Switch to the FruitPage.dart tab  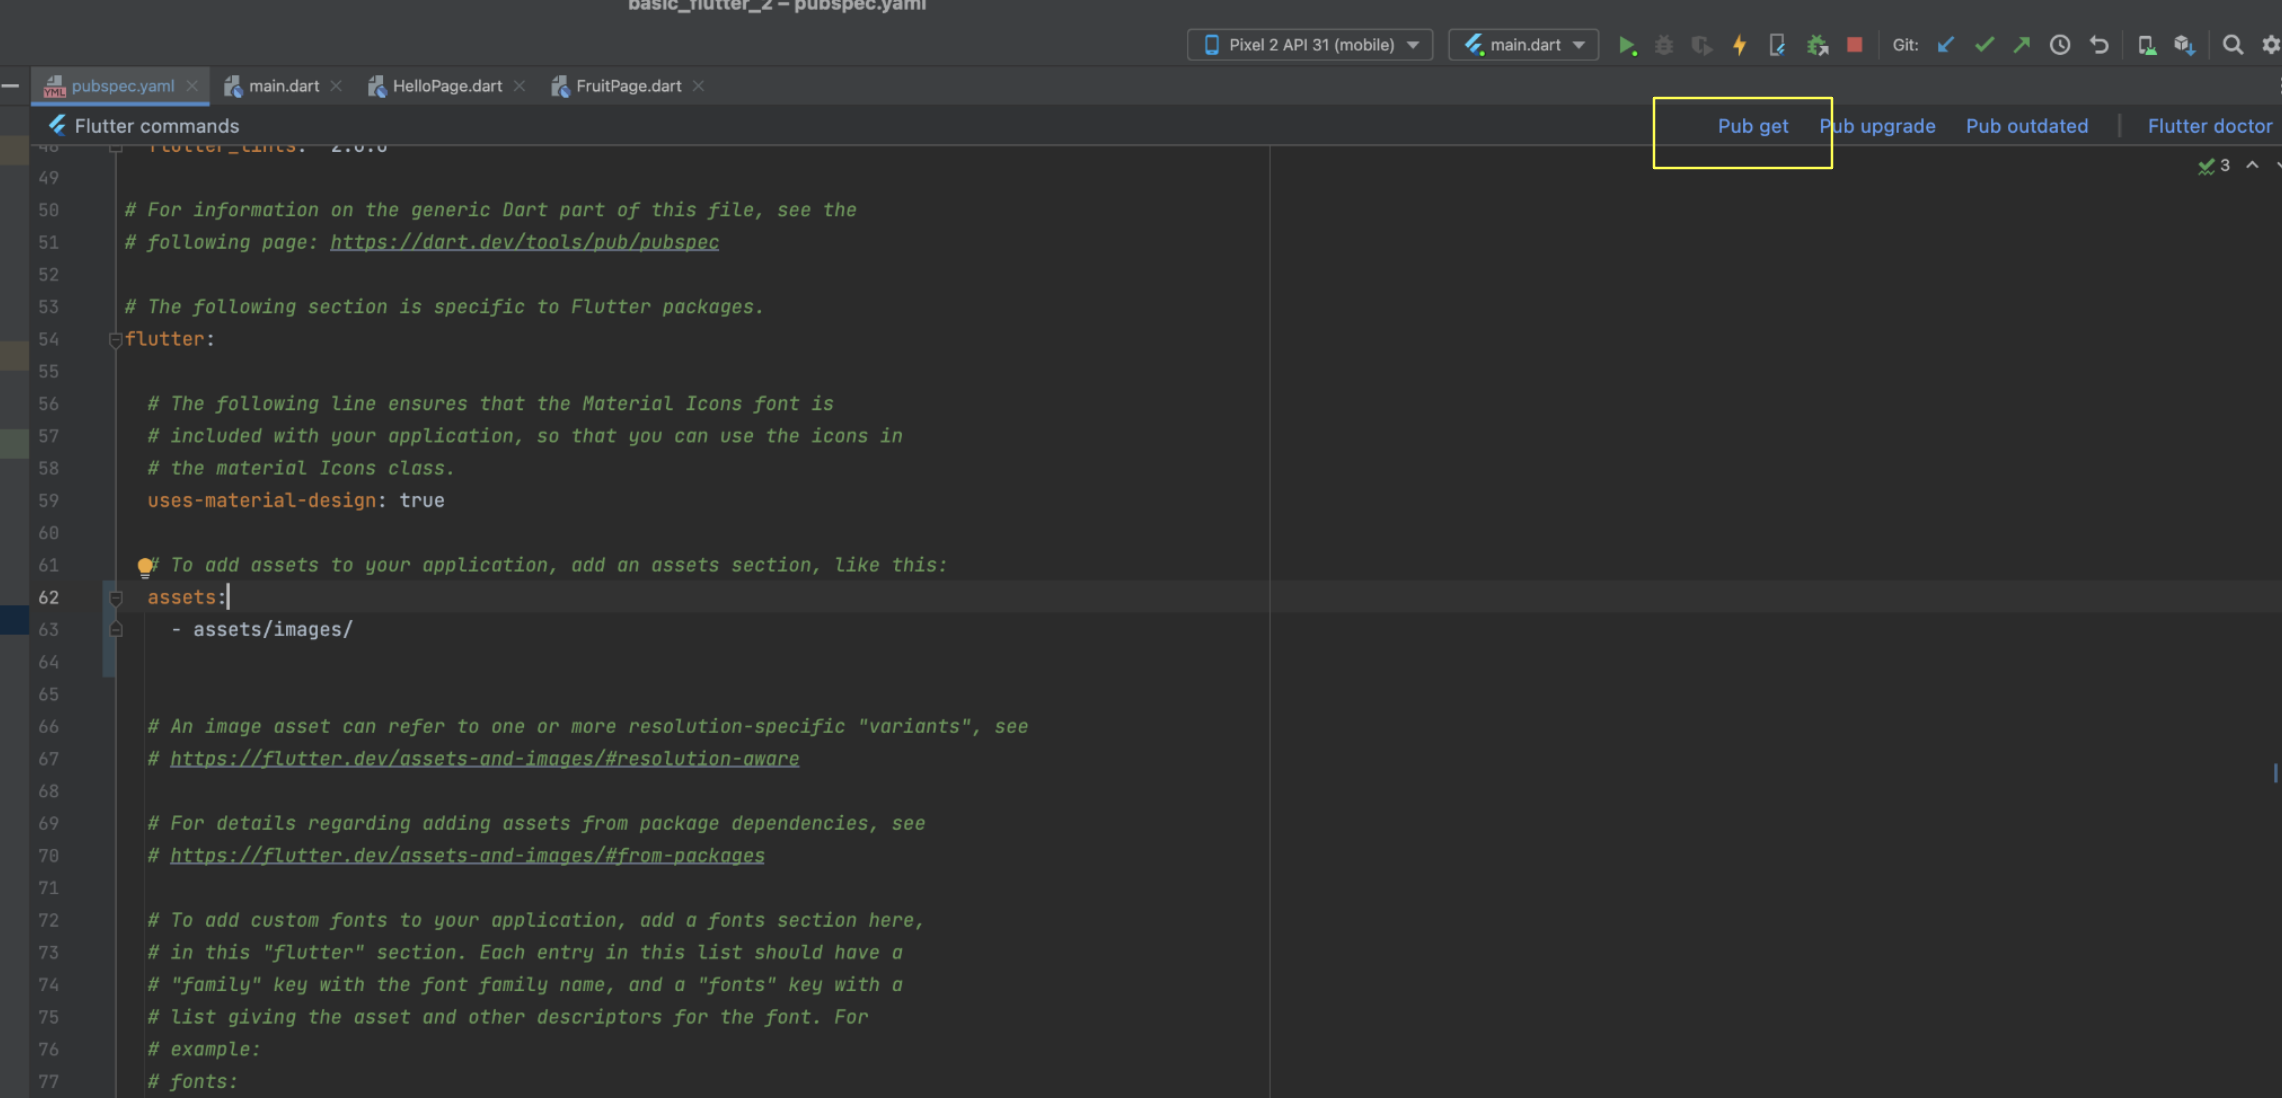[x=628, y=86]
